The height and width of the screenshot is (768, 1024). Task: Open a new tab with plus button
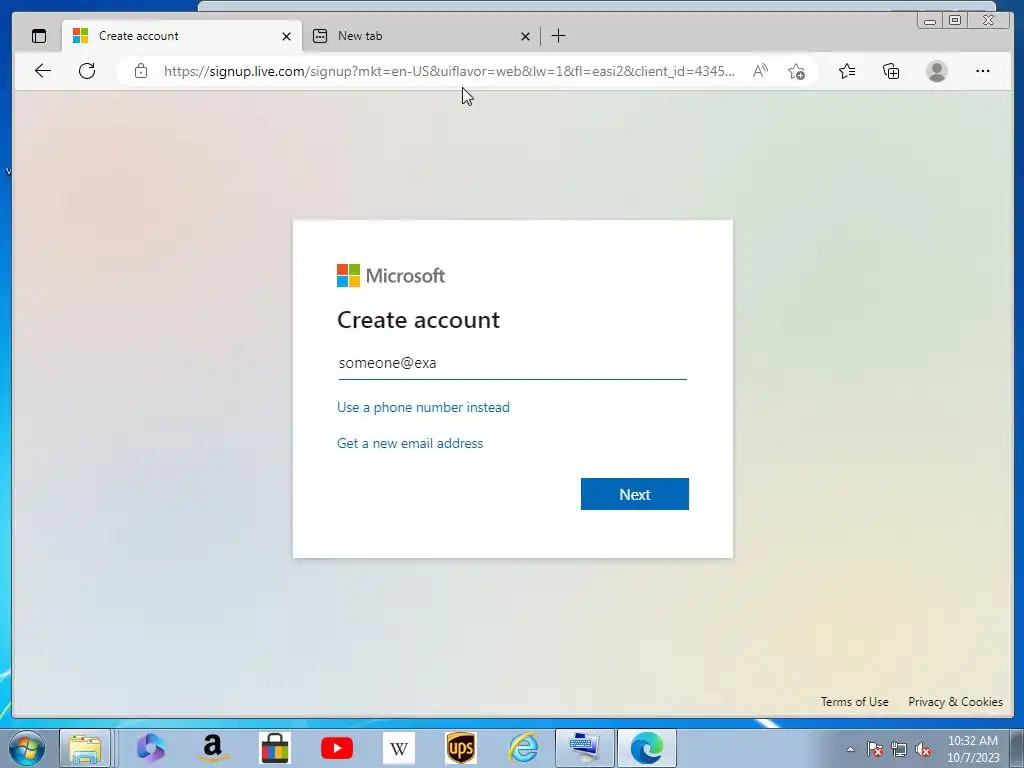558,36
